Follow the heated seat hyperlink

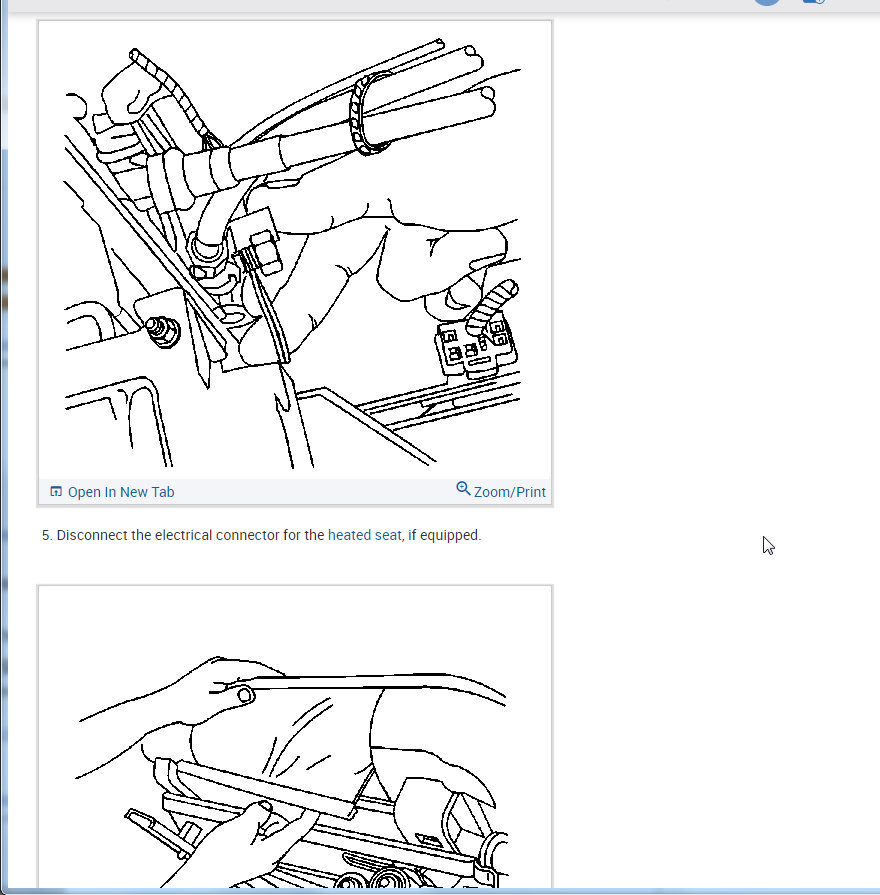[x=365, y=535]
